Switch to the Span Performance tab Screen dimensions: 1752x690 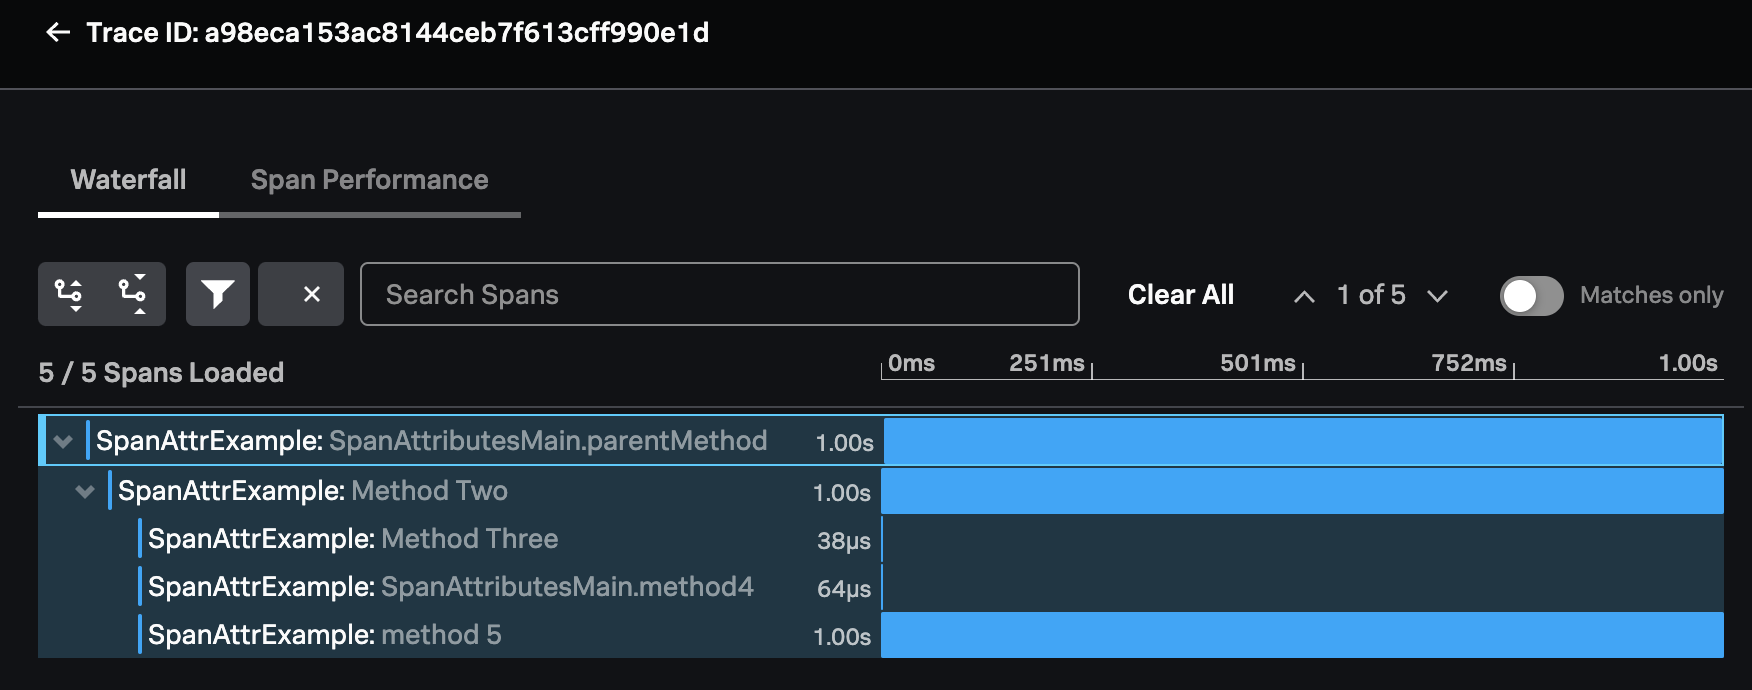370,180
